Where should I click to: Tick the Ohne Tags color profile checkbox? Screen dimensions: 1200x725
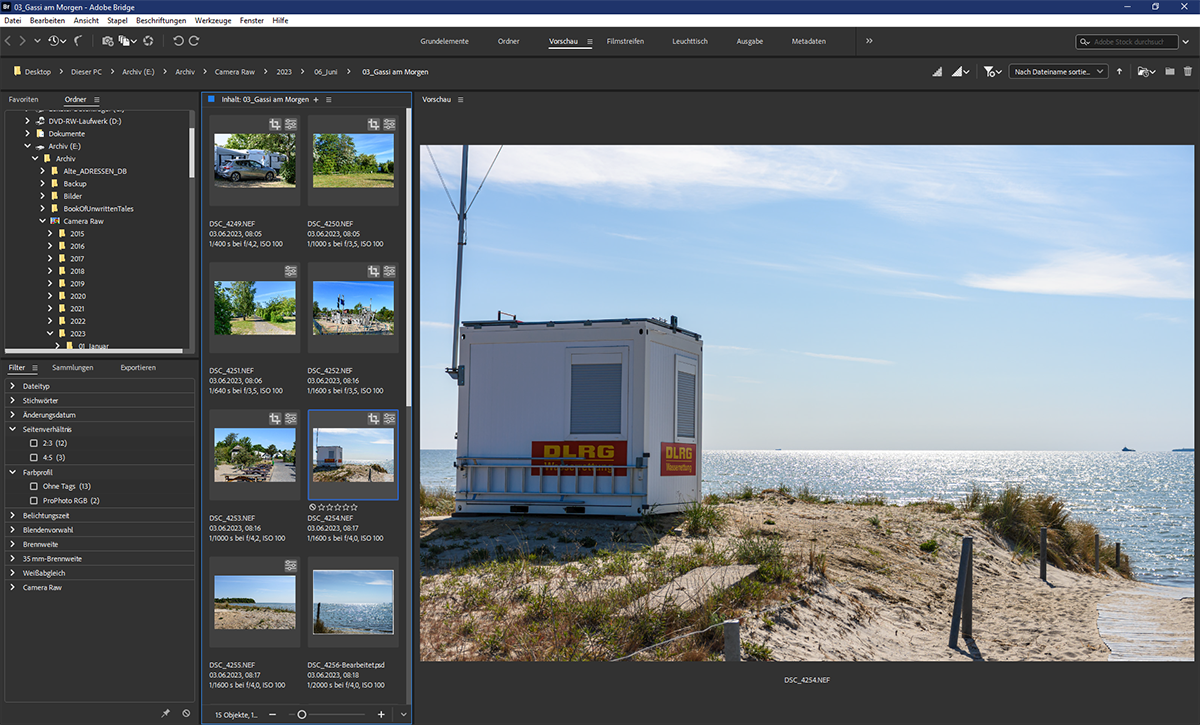click(34, 486)
